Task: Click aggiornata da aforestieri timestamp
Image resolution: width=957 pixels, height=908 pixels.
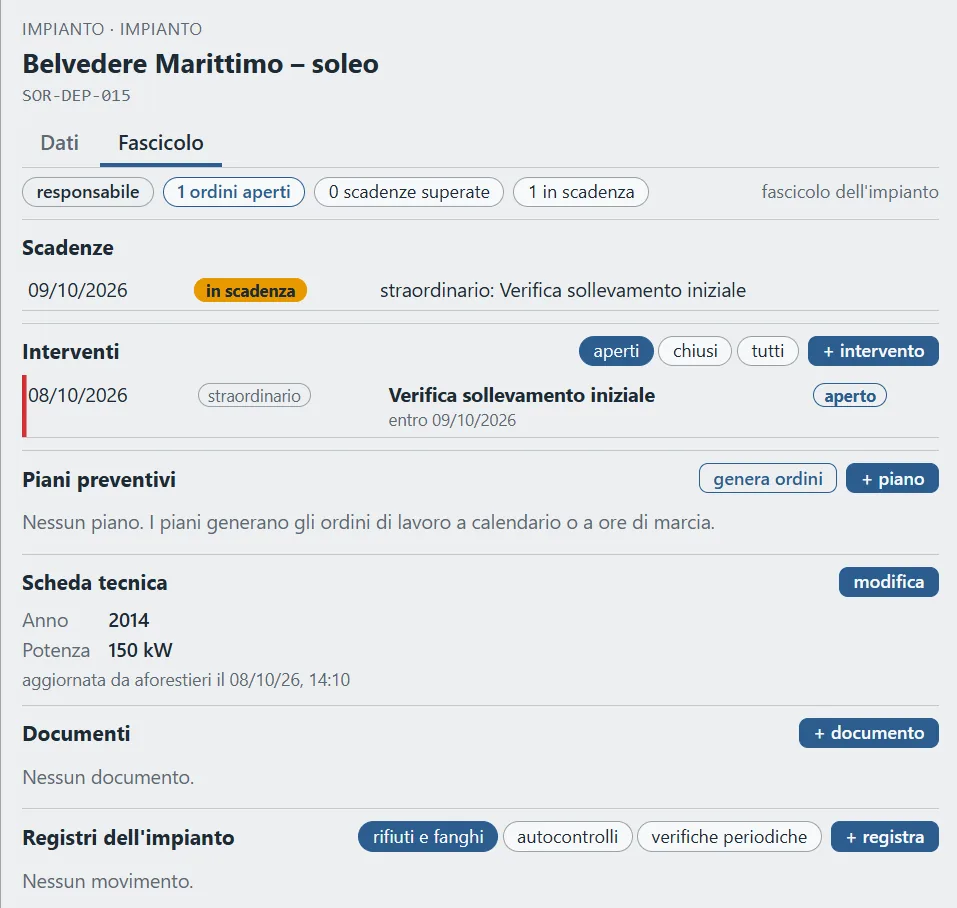Action: point(186,680)
